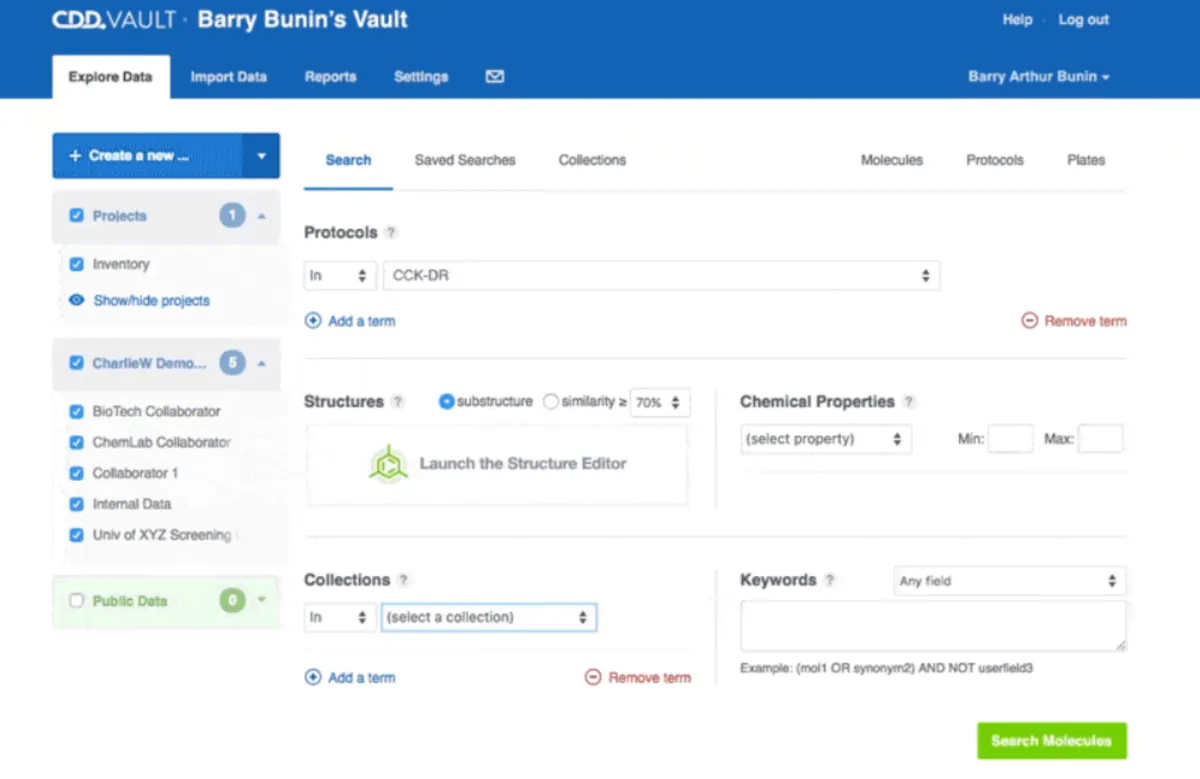Click the Structures help question mark icon
Screen dimensions: 1200x779
[397, 402]
